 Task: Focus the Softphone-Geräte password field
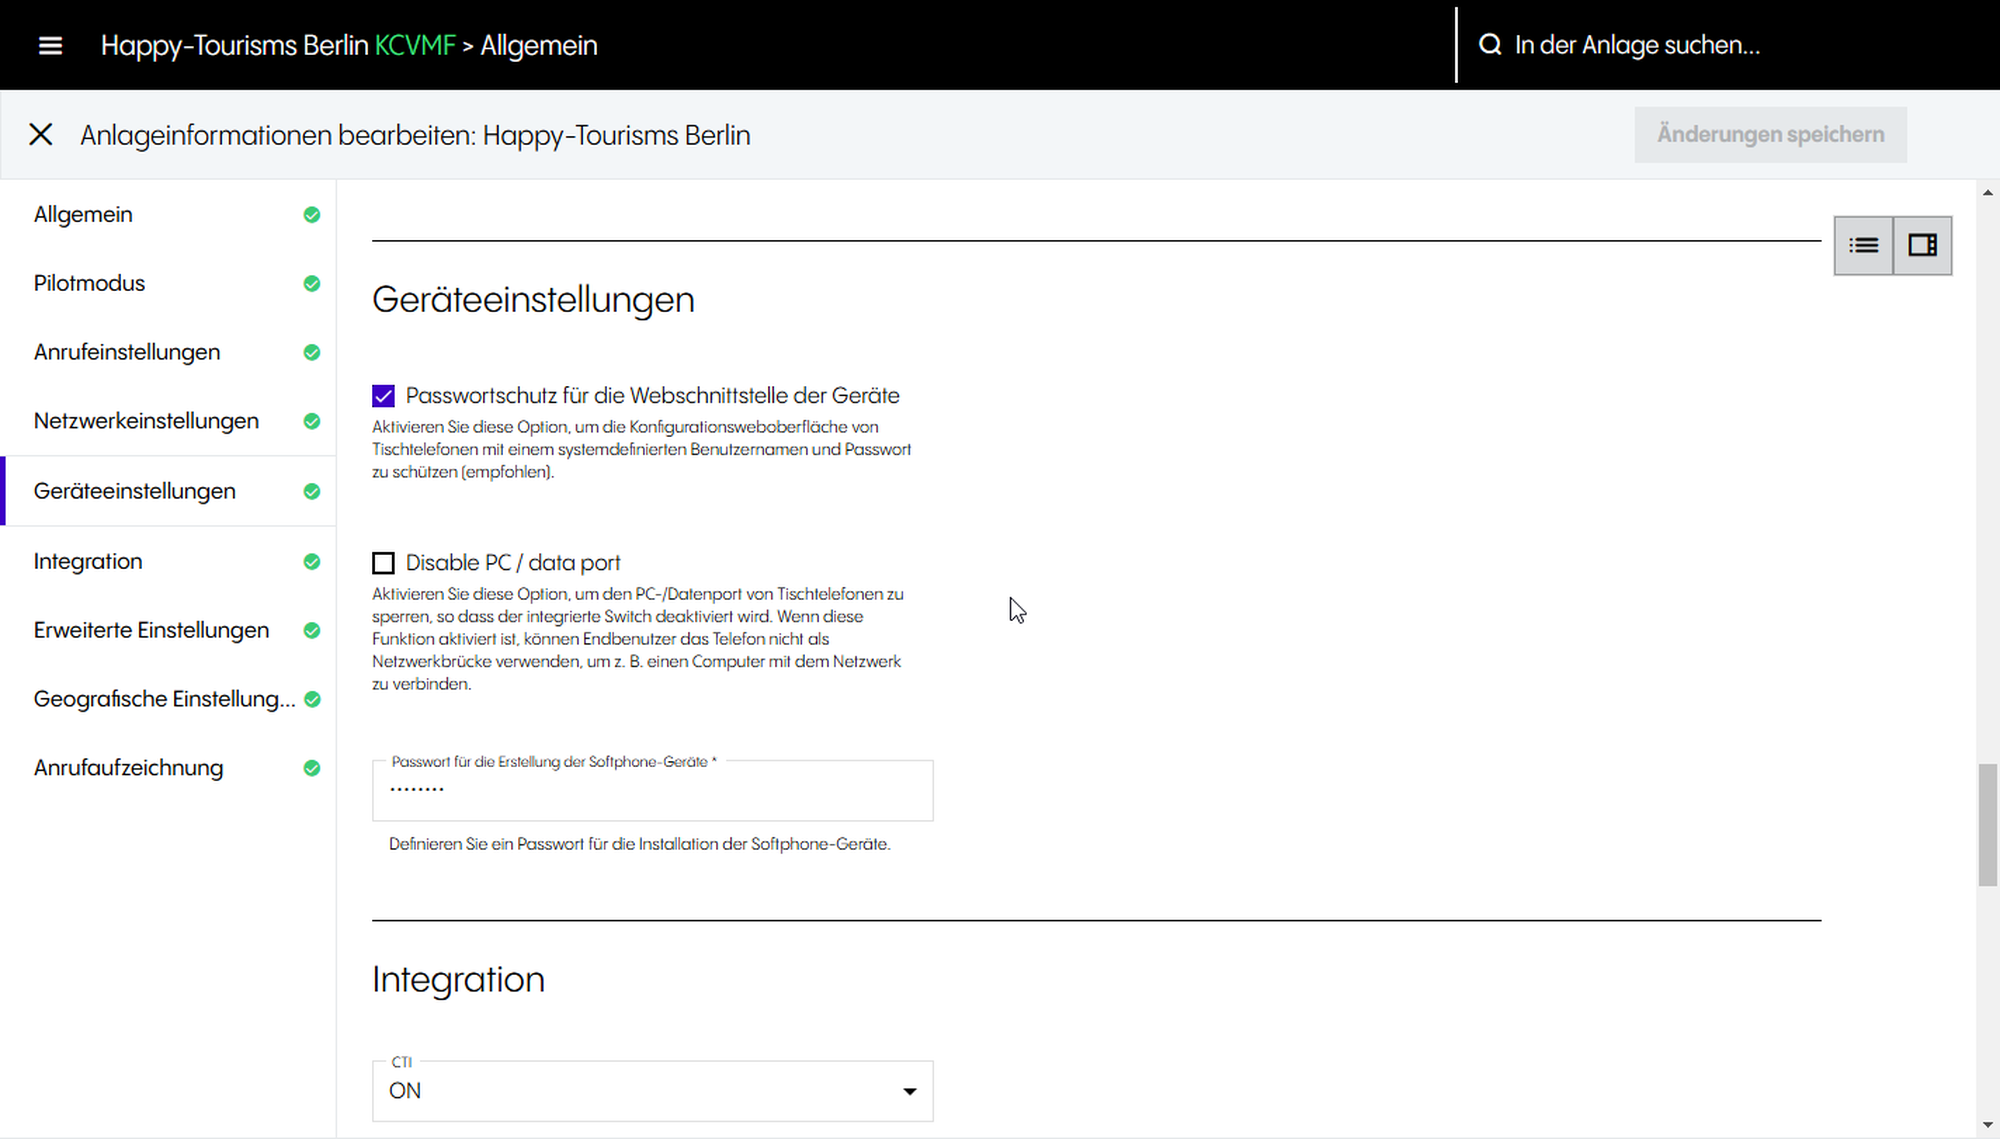[652, 791]
